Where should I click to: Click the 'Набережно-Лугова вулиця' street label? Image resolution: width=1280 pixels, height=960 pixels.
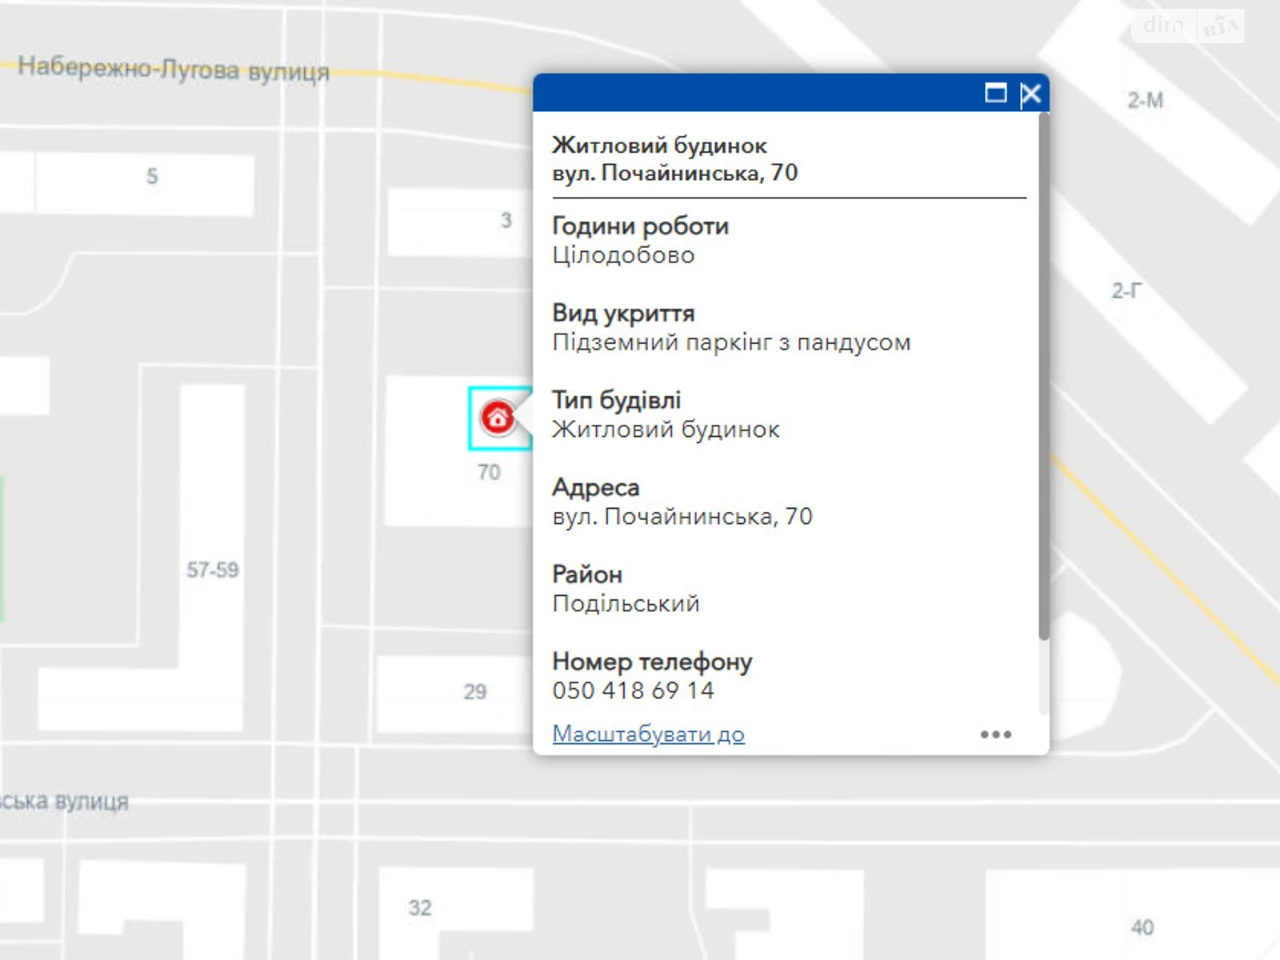point(174,70)
